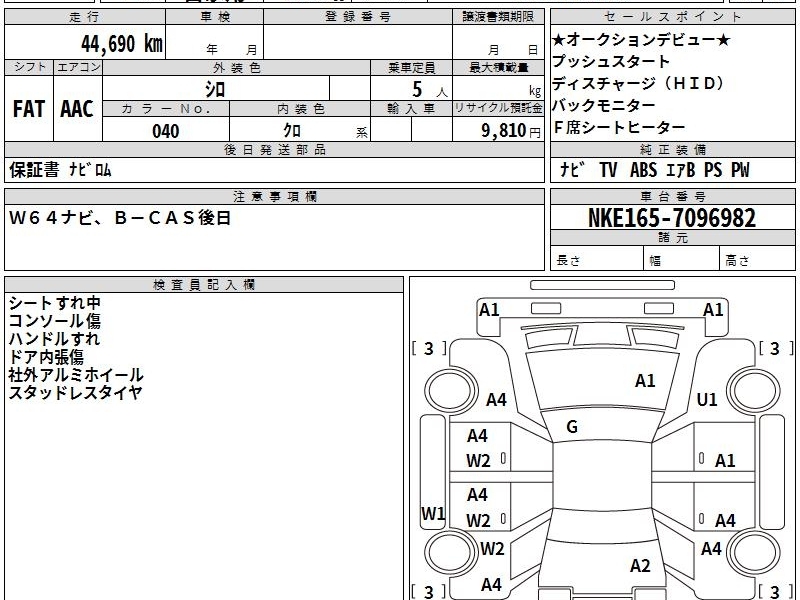Click the シフト header label
800x600 pixels.
pos(29,67)
